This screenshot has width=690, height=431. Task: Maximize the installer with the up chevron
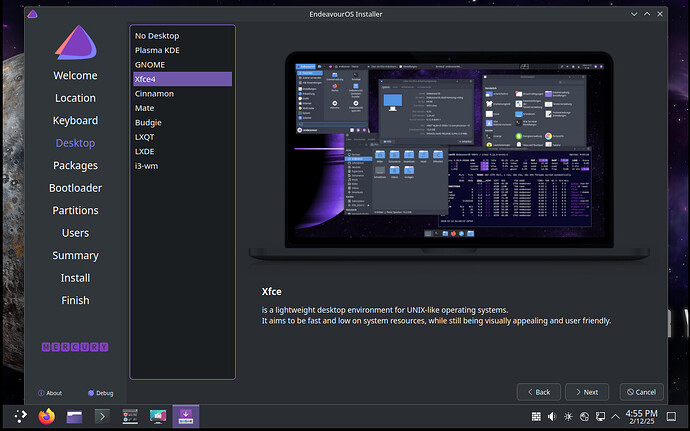647,14
